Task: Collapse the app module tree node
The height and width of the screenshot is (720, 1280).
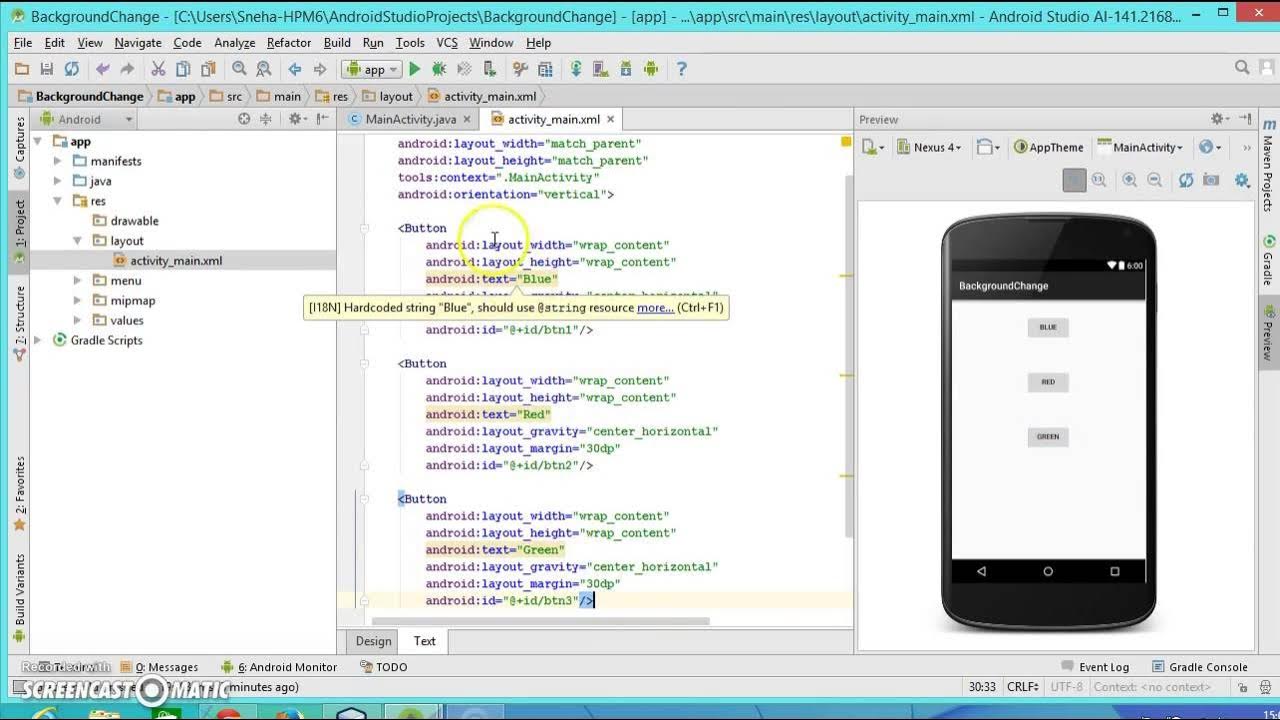Action: [38, 141]
